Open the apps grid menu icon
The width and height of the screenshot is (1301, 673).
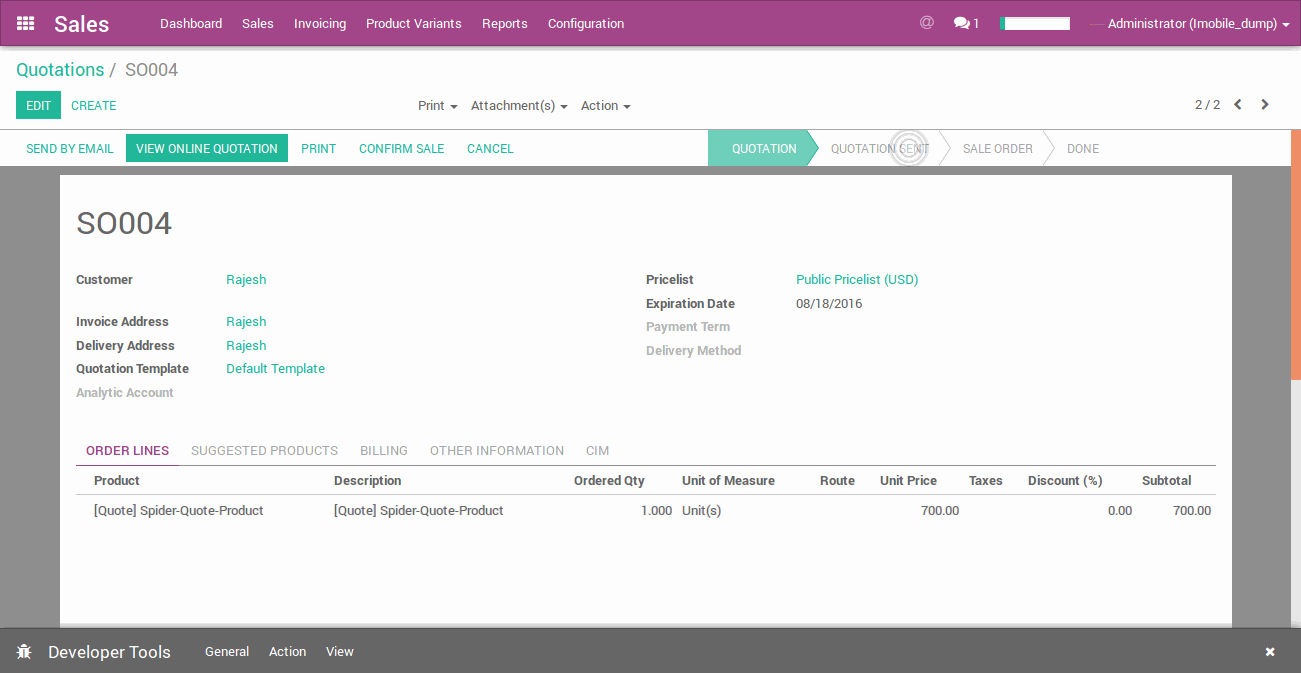26,23
